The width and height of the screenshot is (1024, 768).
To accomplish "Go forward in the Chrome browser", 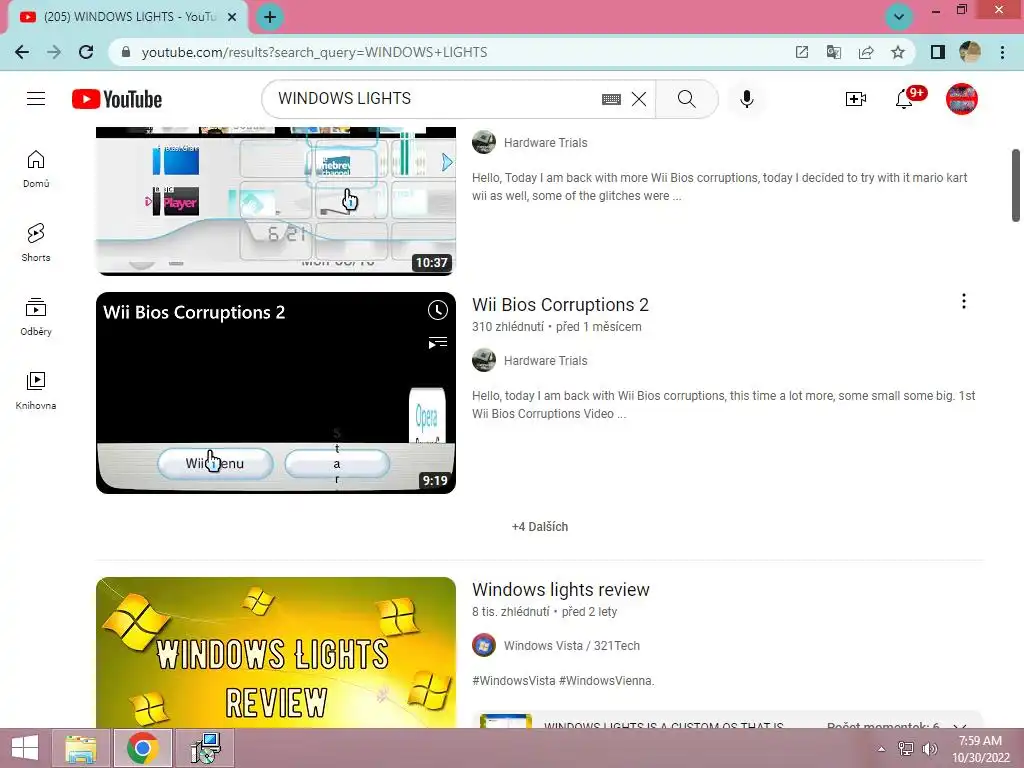I will [54, 52].
